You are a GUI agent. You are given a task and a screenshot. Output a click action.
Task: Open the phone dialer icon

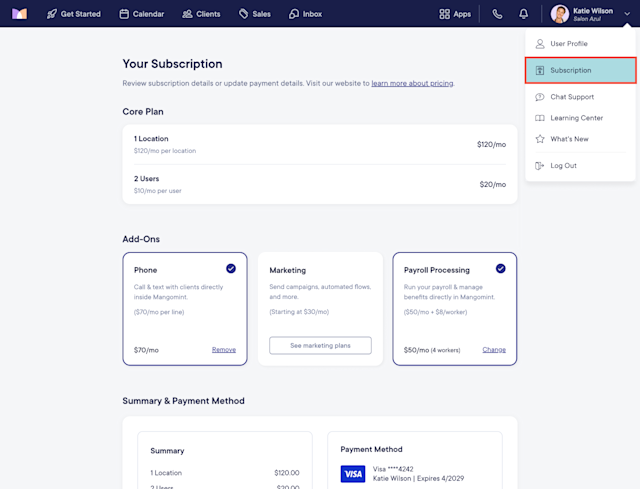point(497,14)
